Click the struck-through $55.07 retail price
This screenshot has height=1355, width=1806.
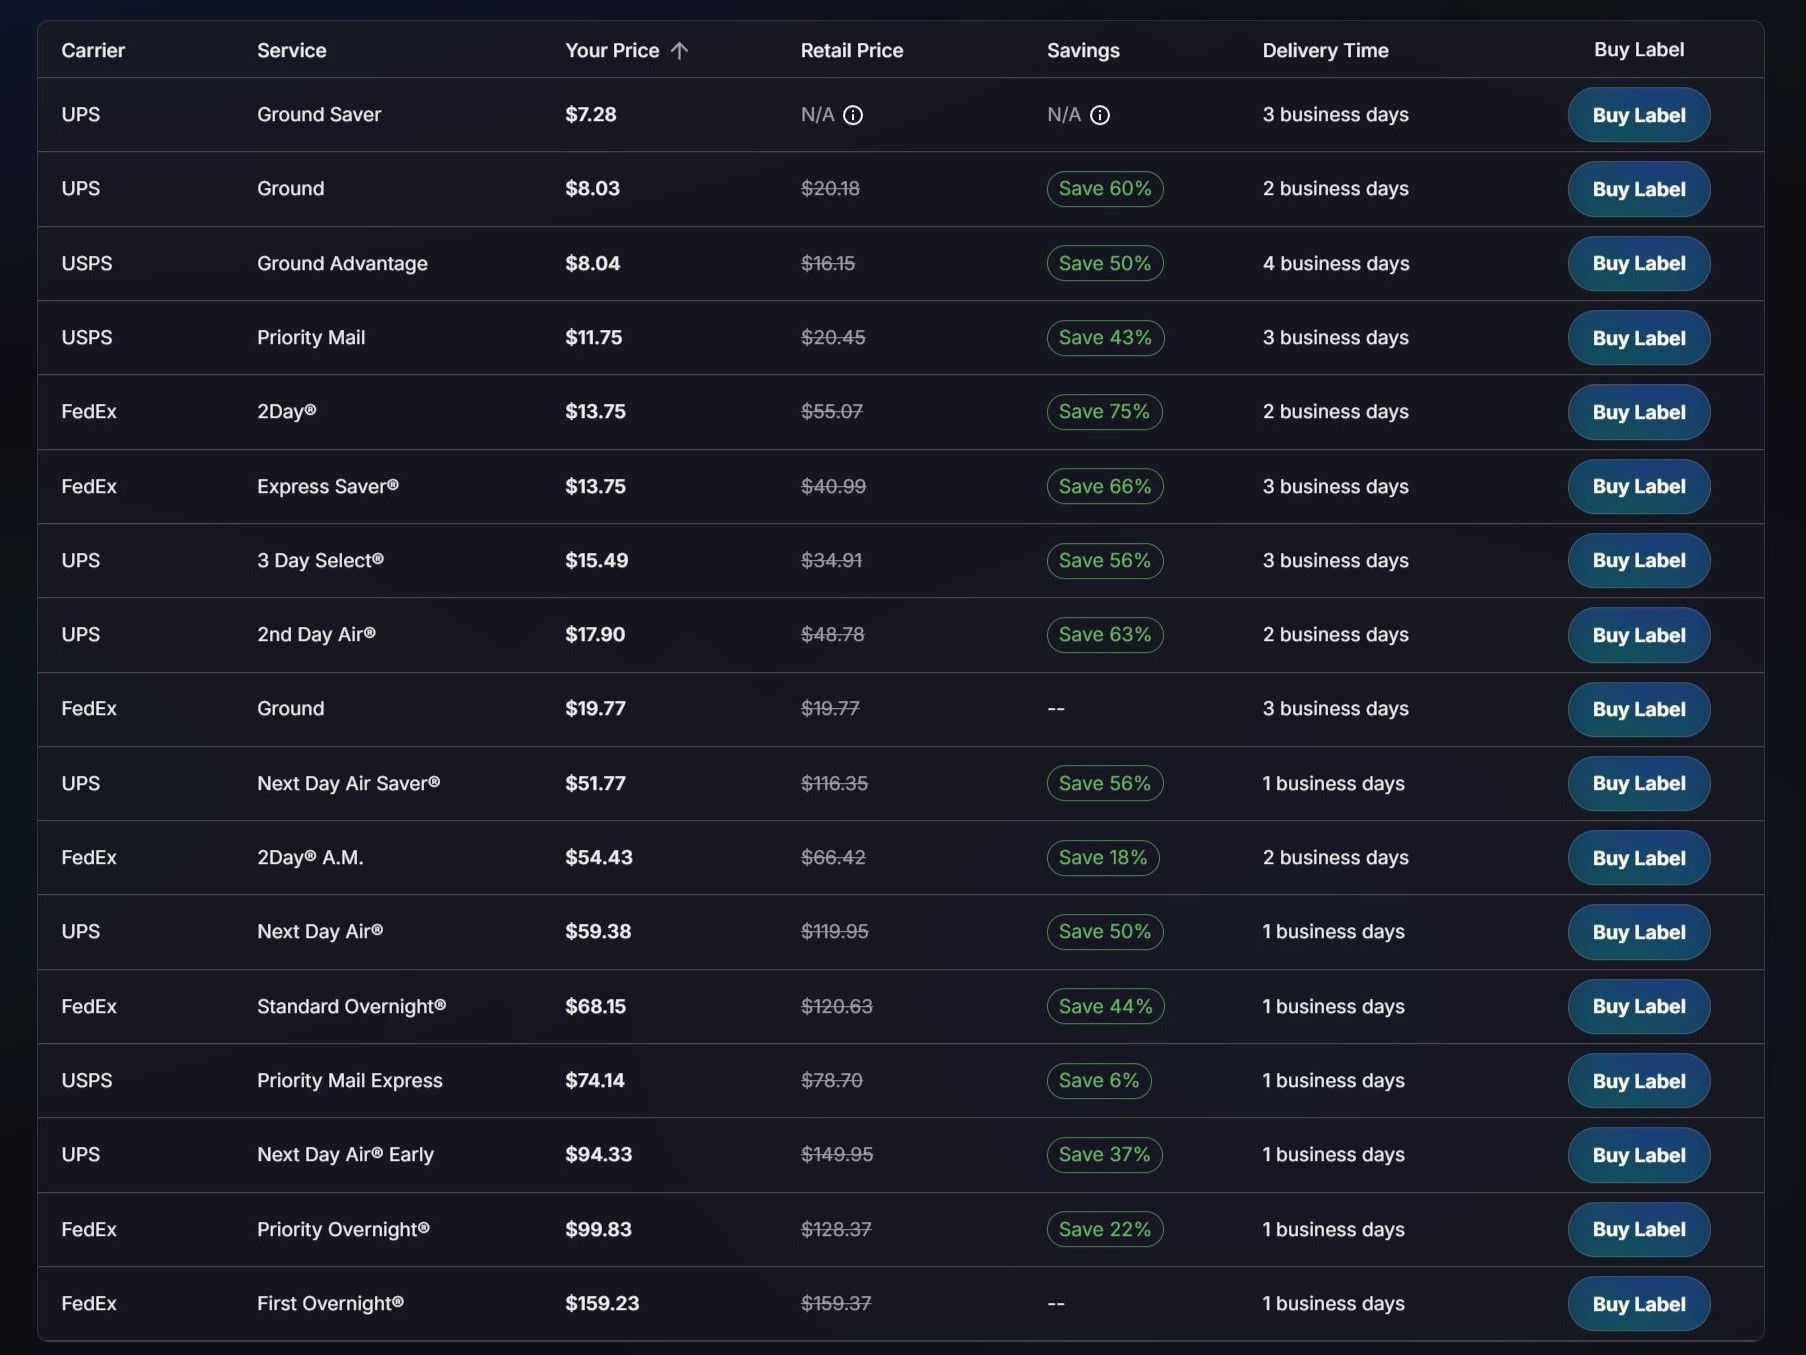coord(832,412)
